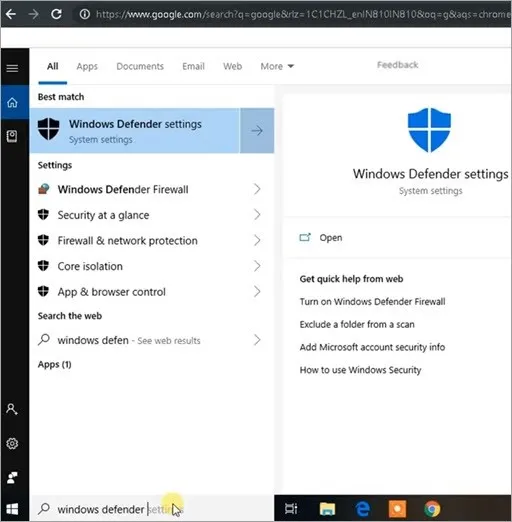Click the search magnifier in taskbar box

coord(44,509)
